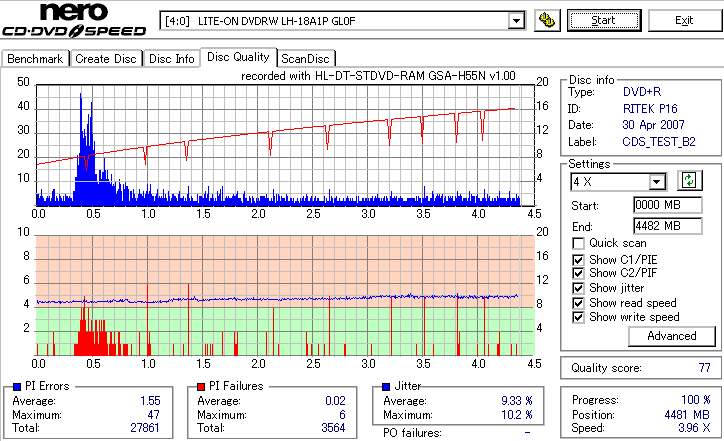Screen dimensions: 724x441
Task: Click the End position MB field
Action: 668,226
